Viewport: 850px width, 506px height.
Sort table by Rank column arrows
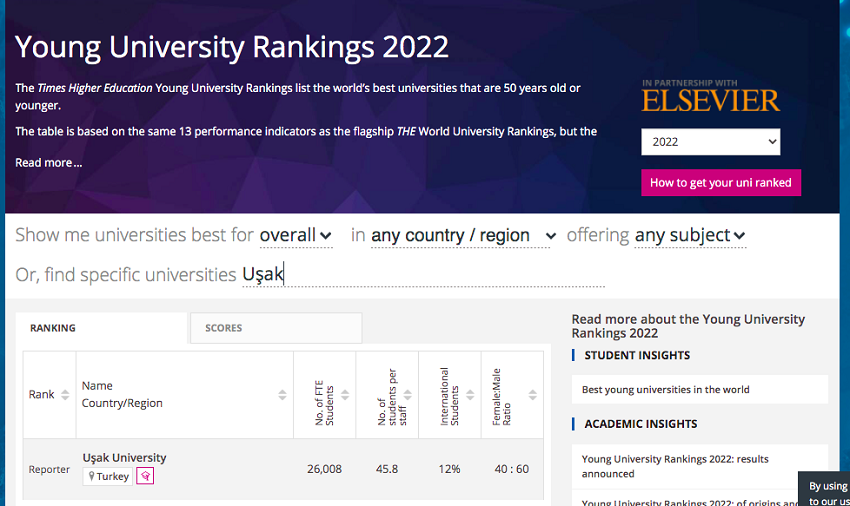coord(65,395)
